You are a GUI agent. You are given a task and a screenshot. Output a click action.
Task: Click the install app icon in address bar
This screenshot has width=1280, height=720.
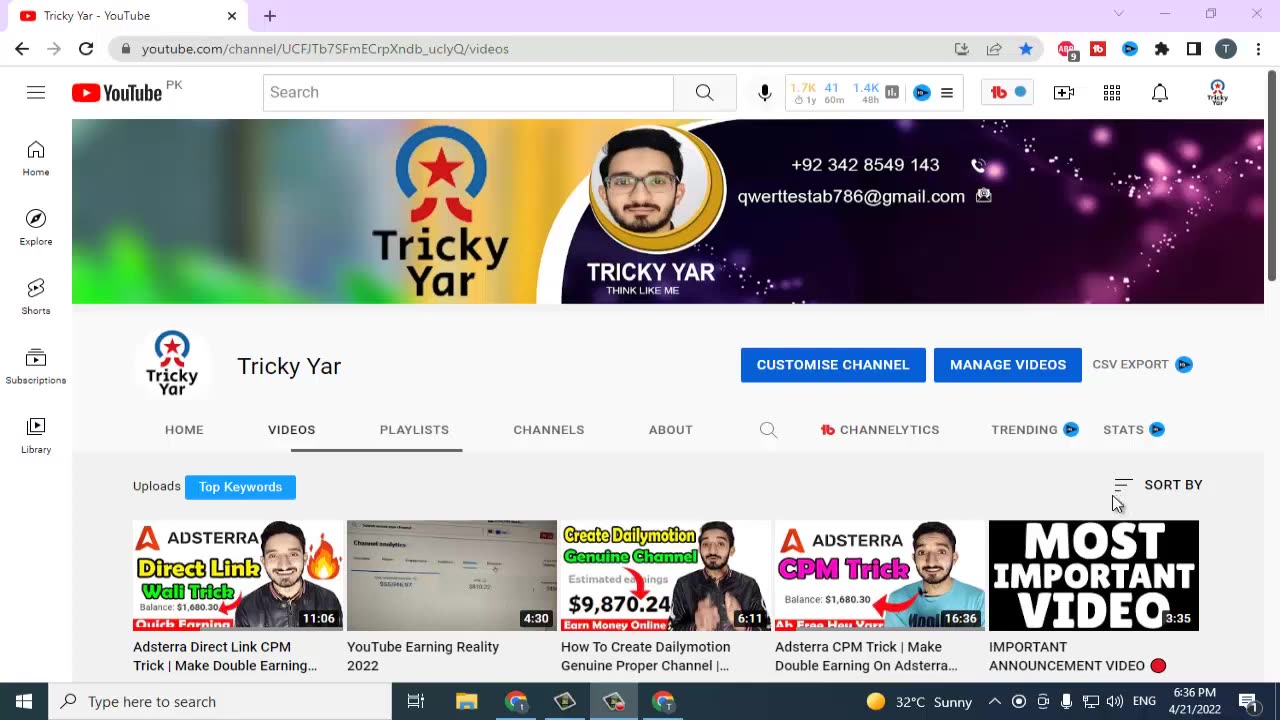[962, 49]
